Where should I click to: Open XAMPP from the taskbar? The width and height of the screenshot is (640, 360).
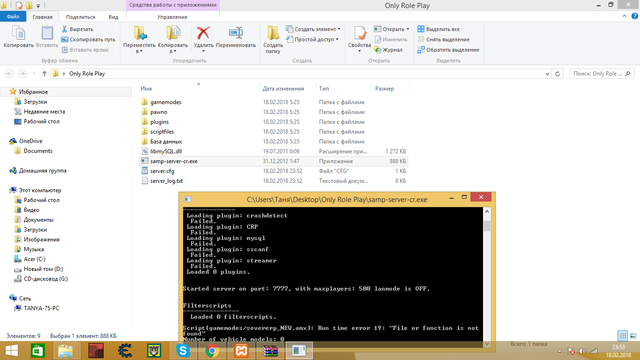(241, 351)
